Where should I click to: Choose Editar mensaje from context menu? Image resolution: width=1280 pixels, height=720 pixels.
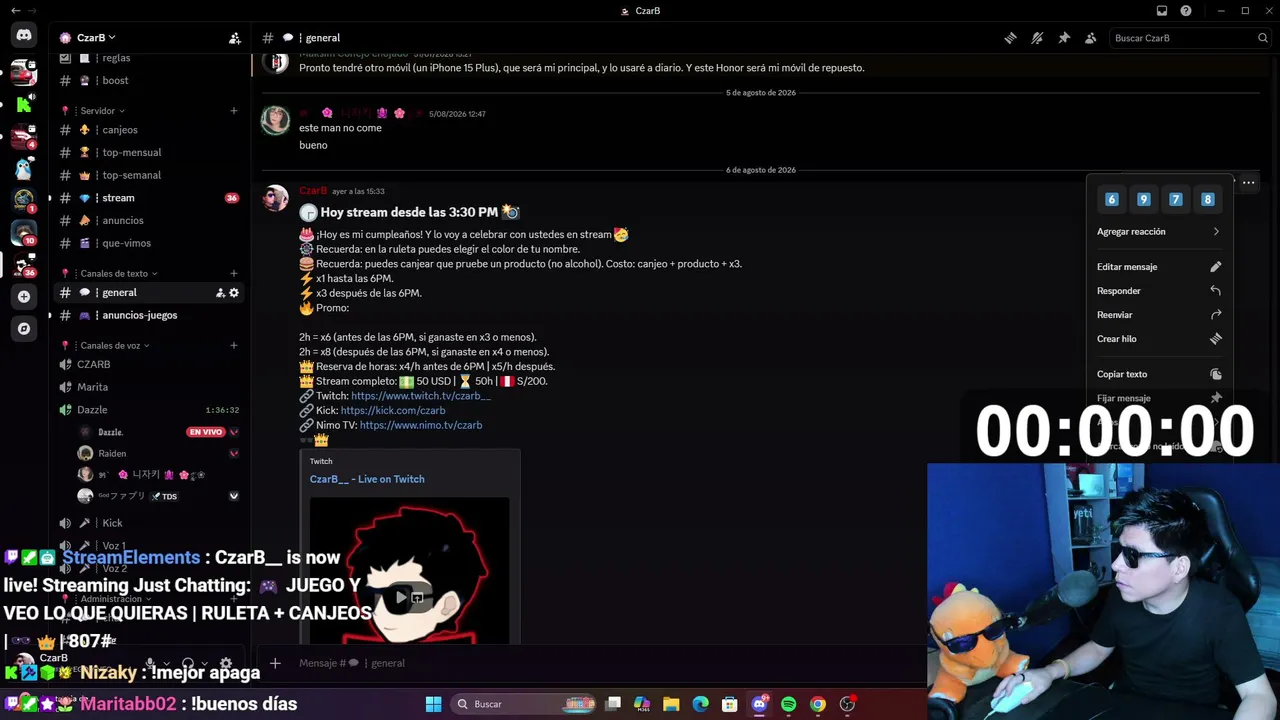(x=1158, y=267)
